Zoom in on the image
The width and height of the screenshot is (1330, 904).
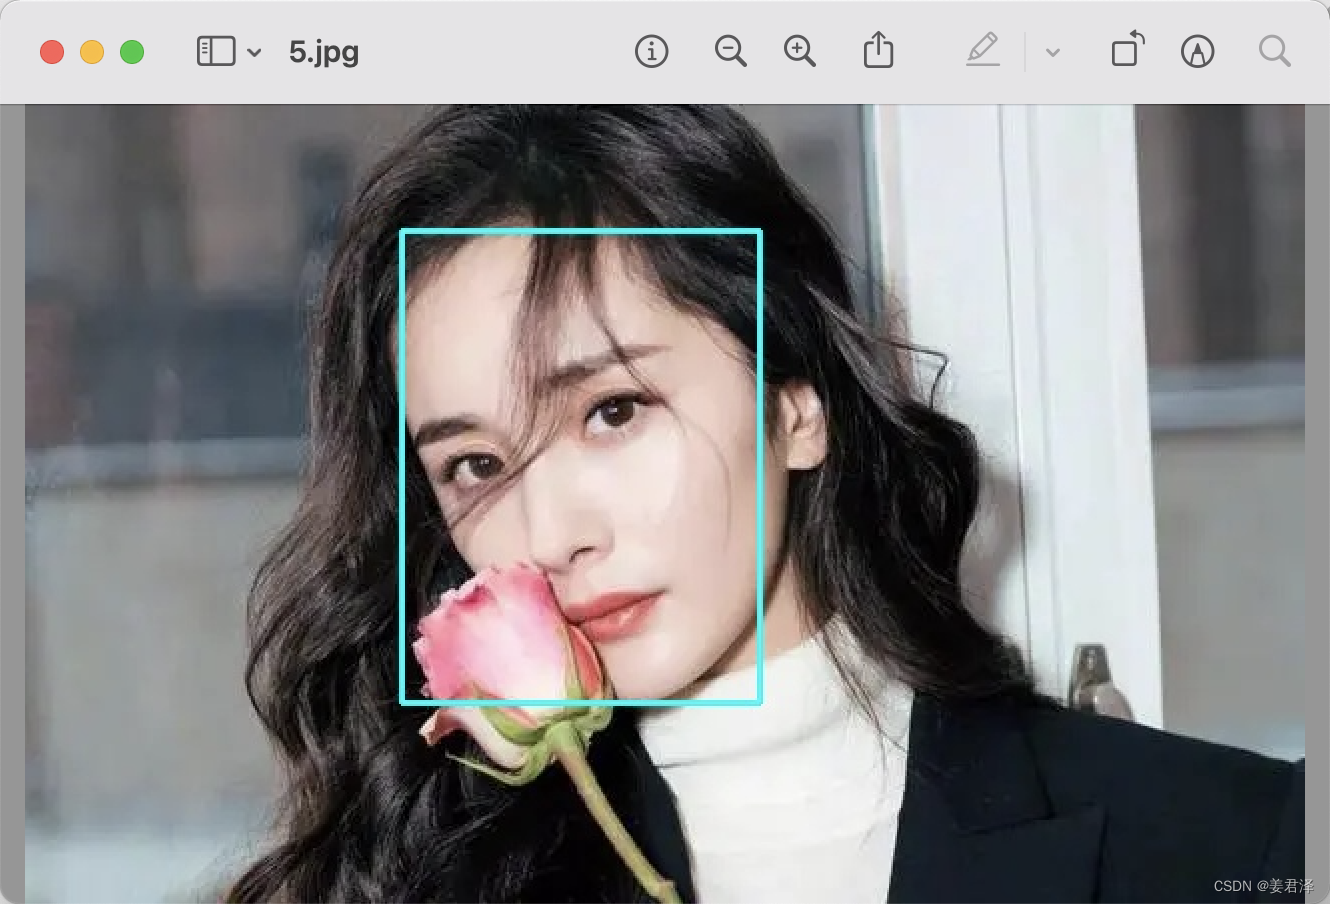800,51
